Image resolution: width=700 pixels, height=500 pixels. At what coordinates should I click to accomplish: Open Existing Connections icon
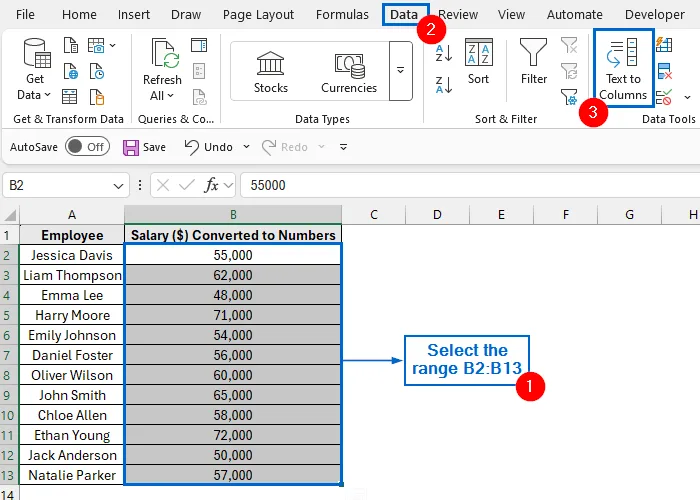(x=97, y=96)
